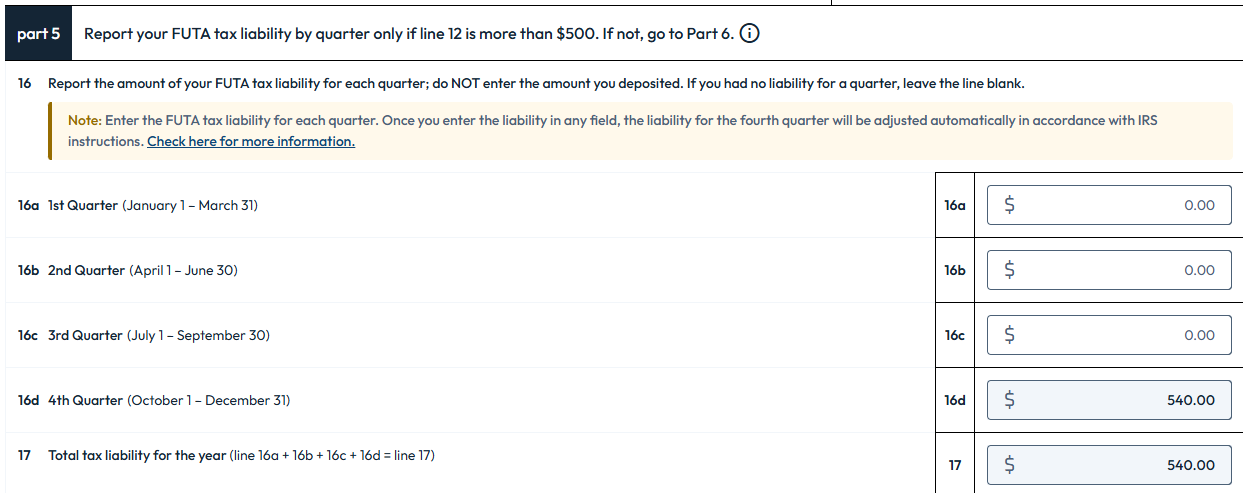Screen dimensions: 1243x493
Task: Click the dark 'part 5' section badge
Action: click(x=38, y=33)
